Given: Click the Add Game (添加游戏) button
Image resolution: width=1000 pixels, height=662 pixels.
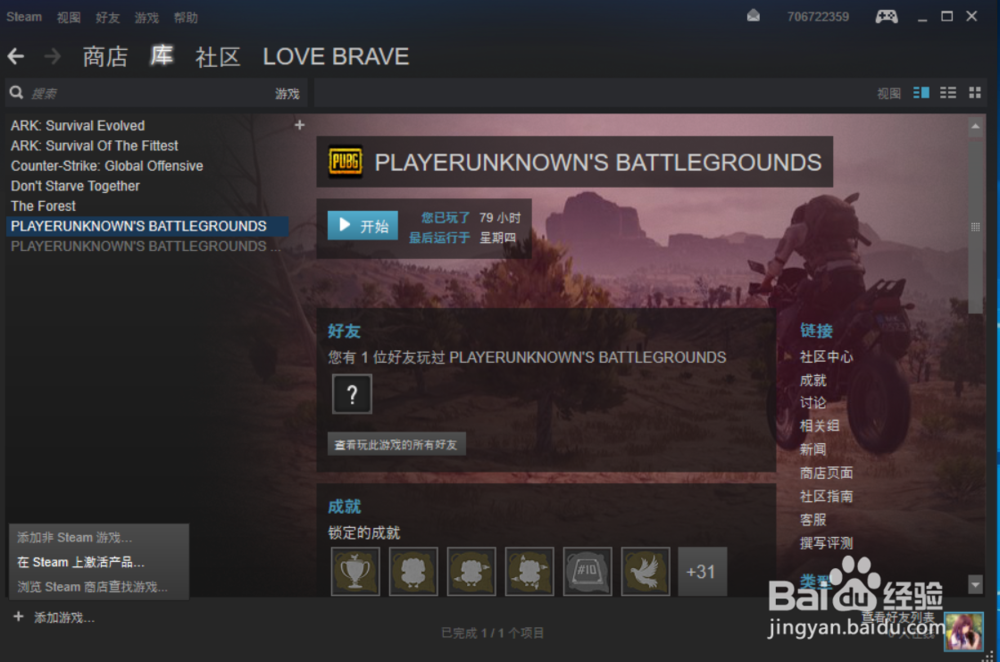Looking at the screenshot, I should (54, 617).
